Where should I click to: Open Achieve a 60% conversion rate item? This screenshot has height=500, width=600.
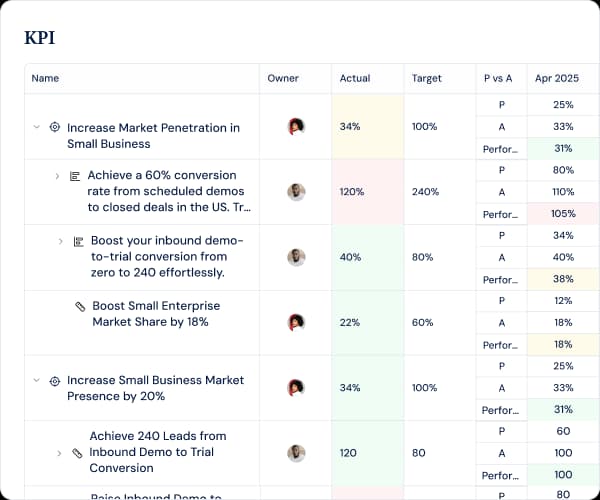coord(169,191)
